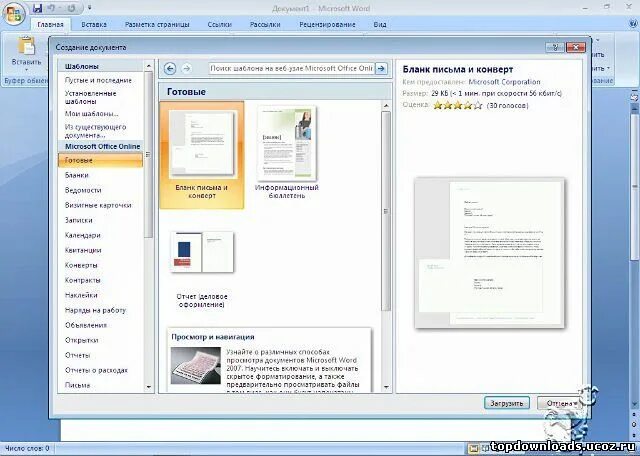Image resolution: width=640 pixels, height=456 pixels.
Task: Click Число слов: 0 in status bar
Action: 27,448
